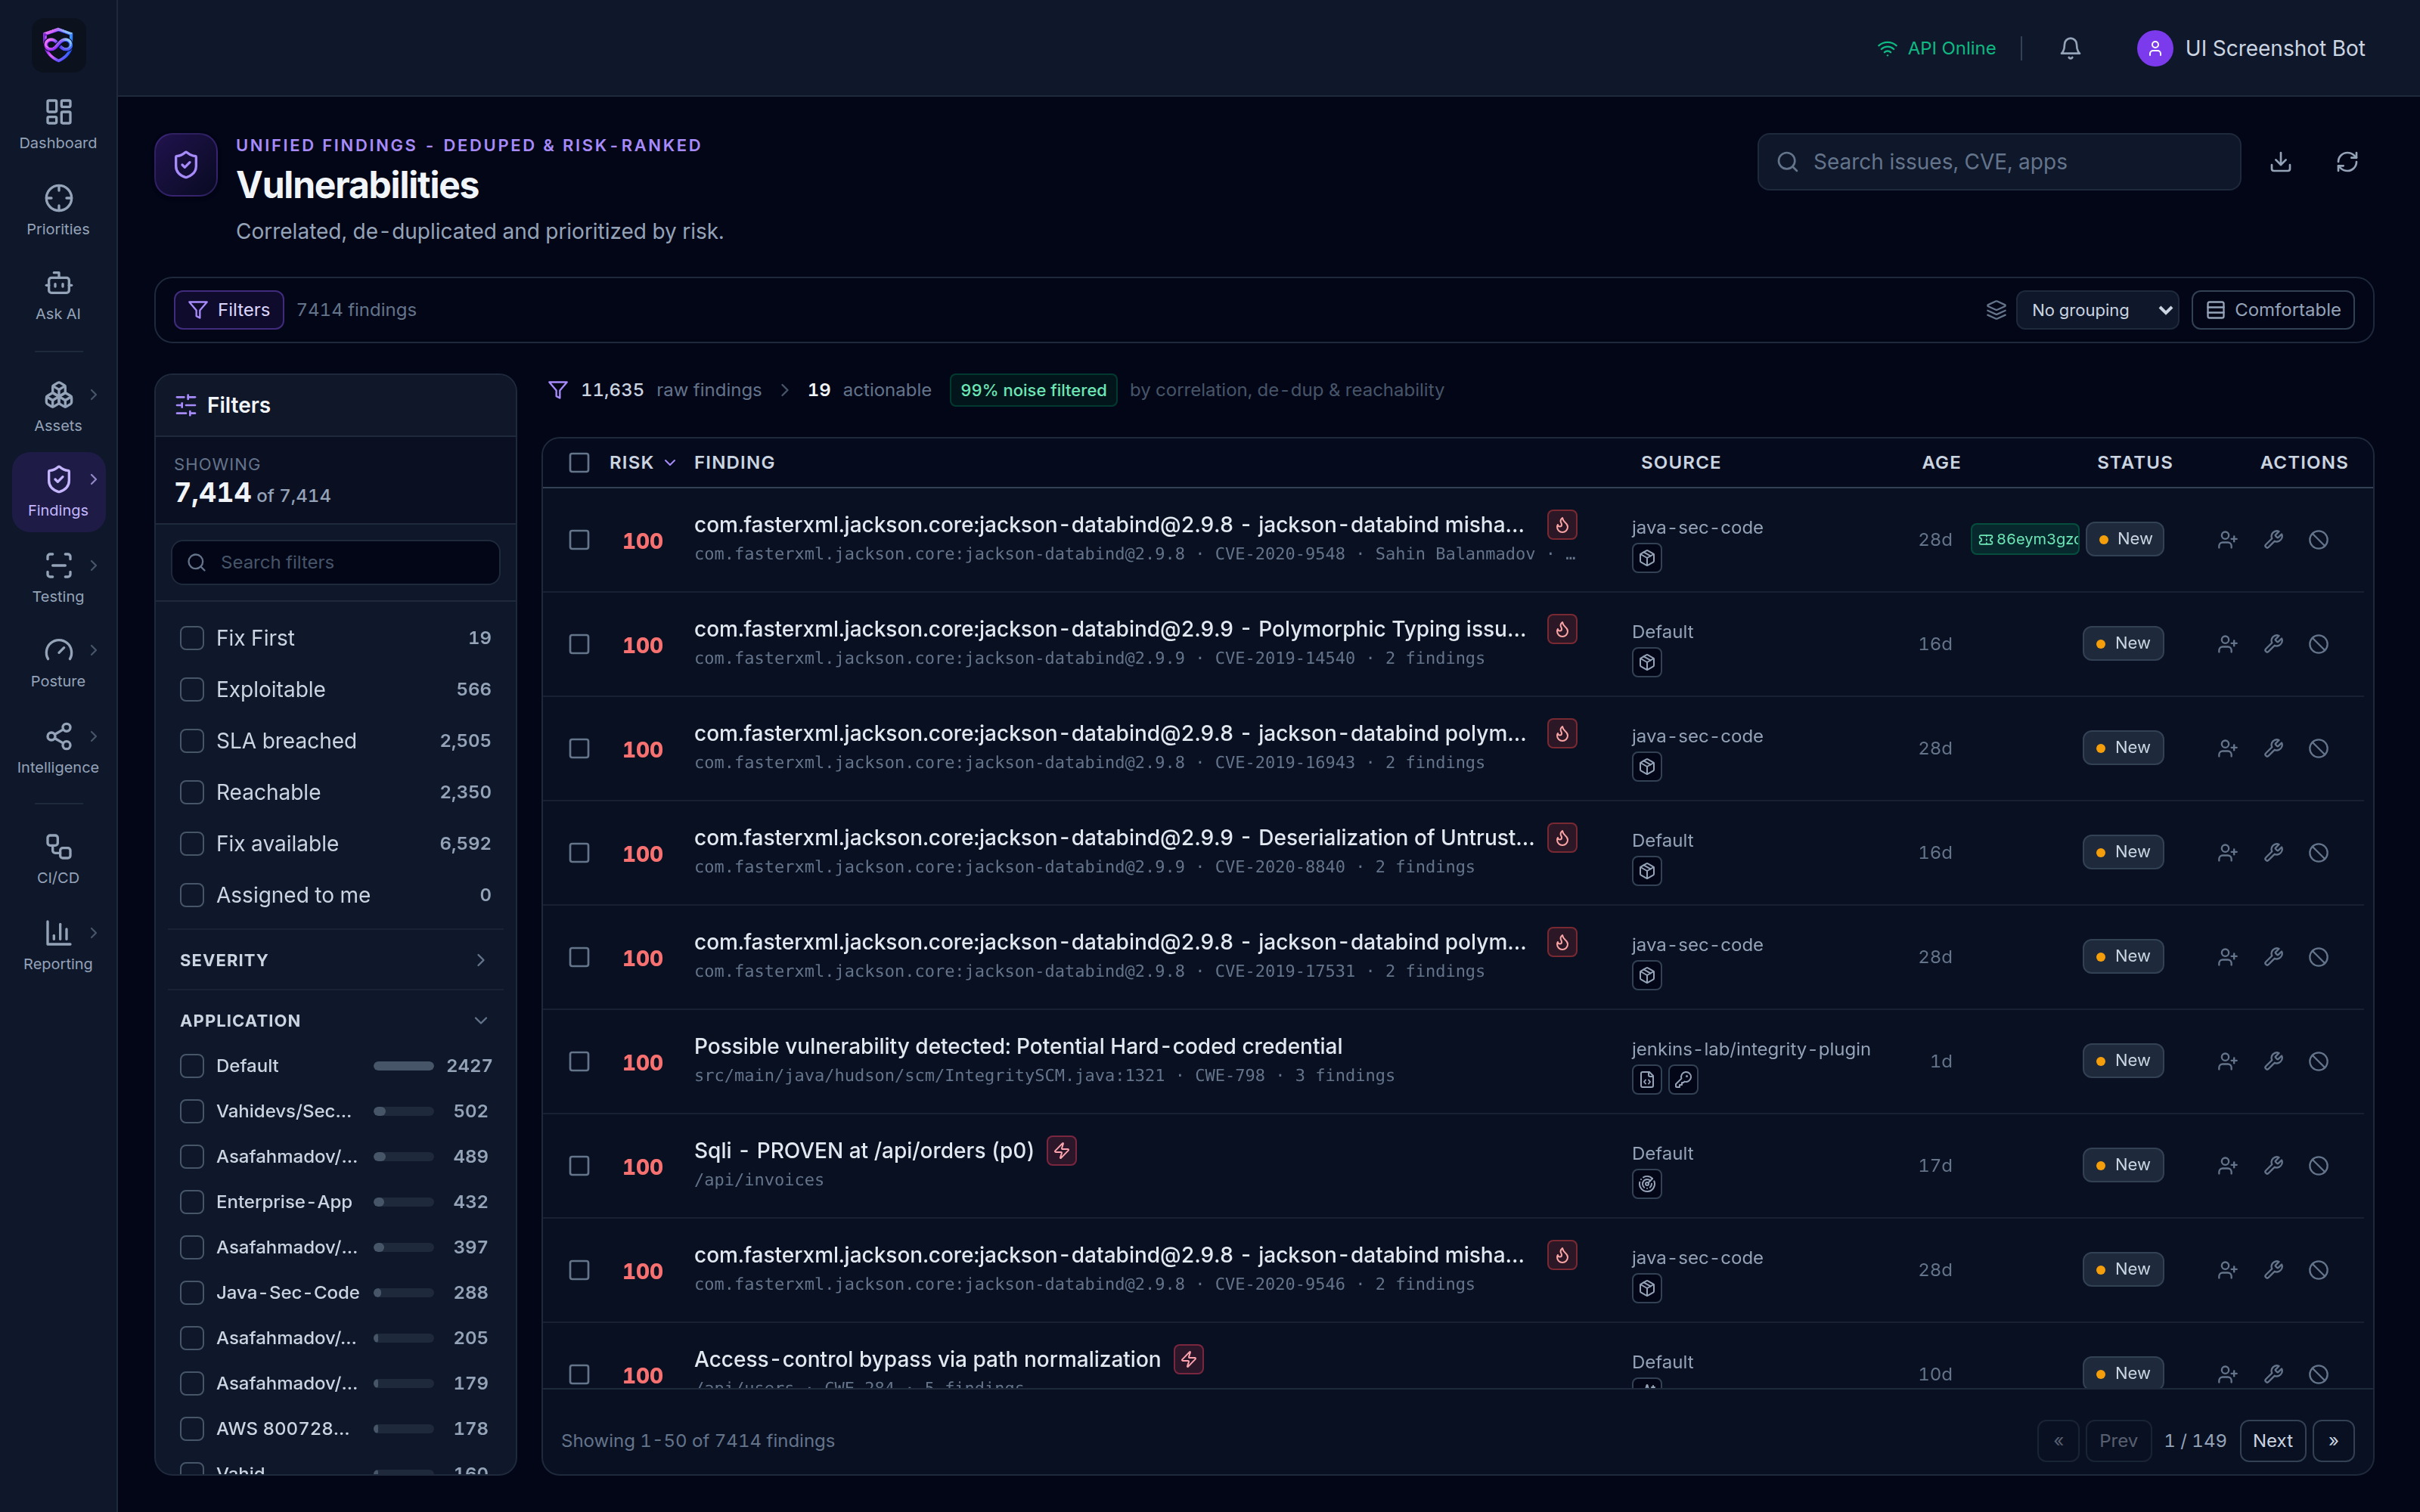Click the Search issues, CVE, apps field
This screenshot has height=1512, width=2420.
tap(1998, 162)
